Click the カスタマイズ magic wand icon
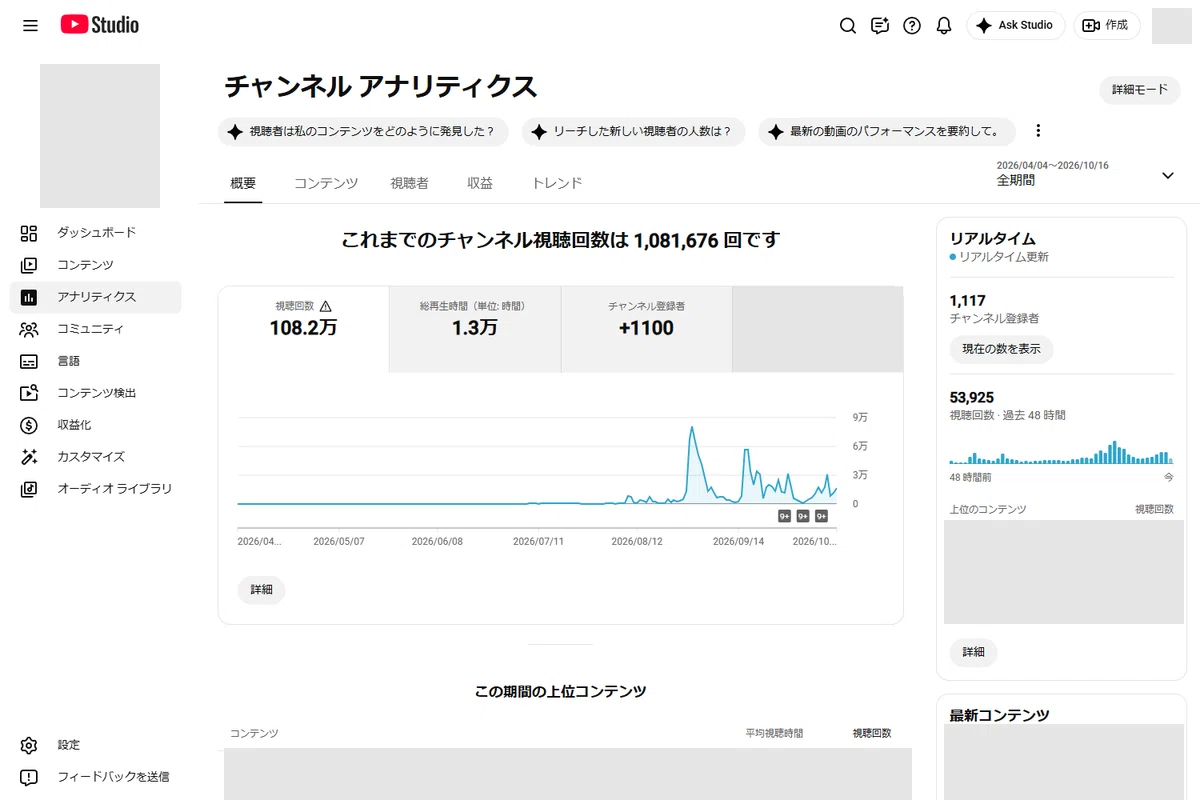Viewport: 1200px width, 800px height. pos(29,457)
